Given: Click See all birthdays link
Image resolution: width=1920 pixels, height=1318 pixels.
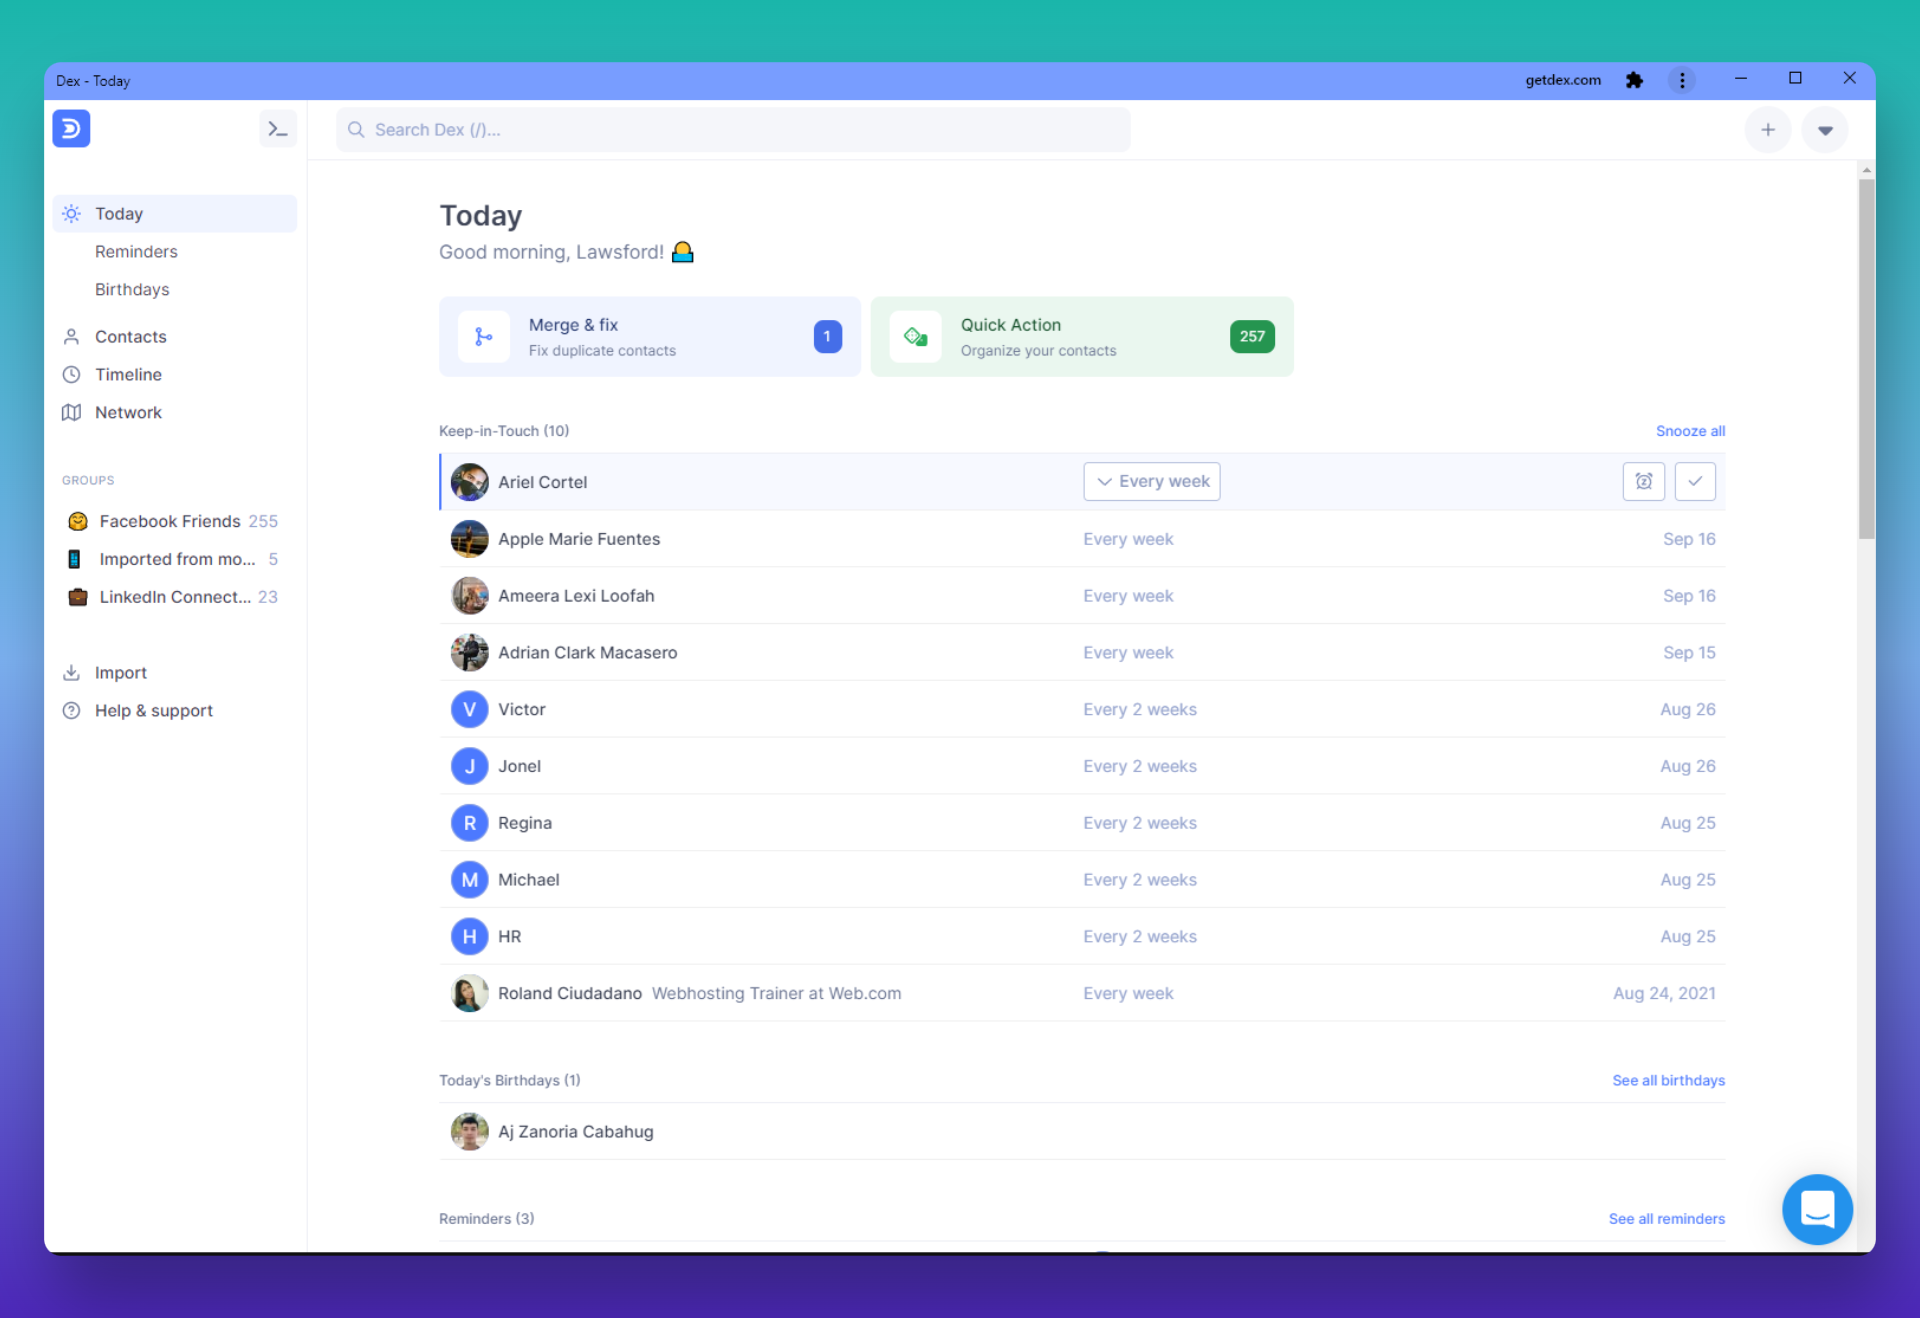Looking at the screenshot, I should 1668,1081.
